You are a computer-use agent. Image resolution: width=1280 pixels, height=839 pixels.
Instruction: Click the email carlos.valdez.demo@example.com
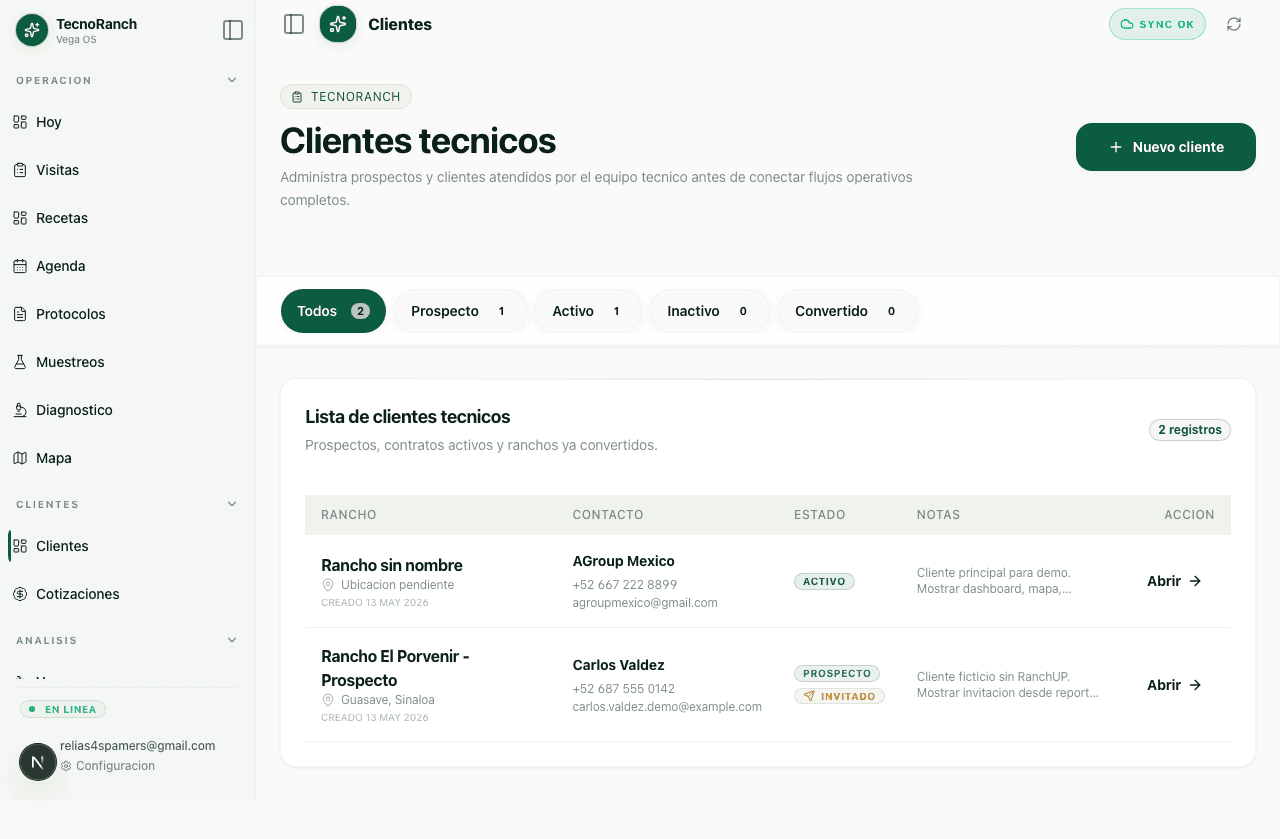click(667, 707)
